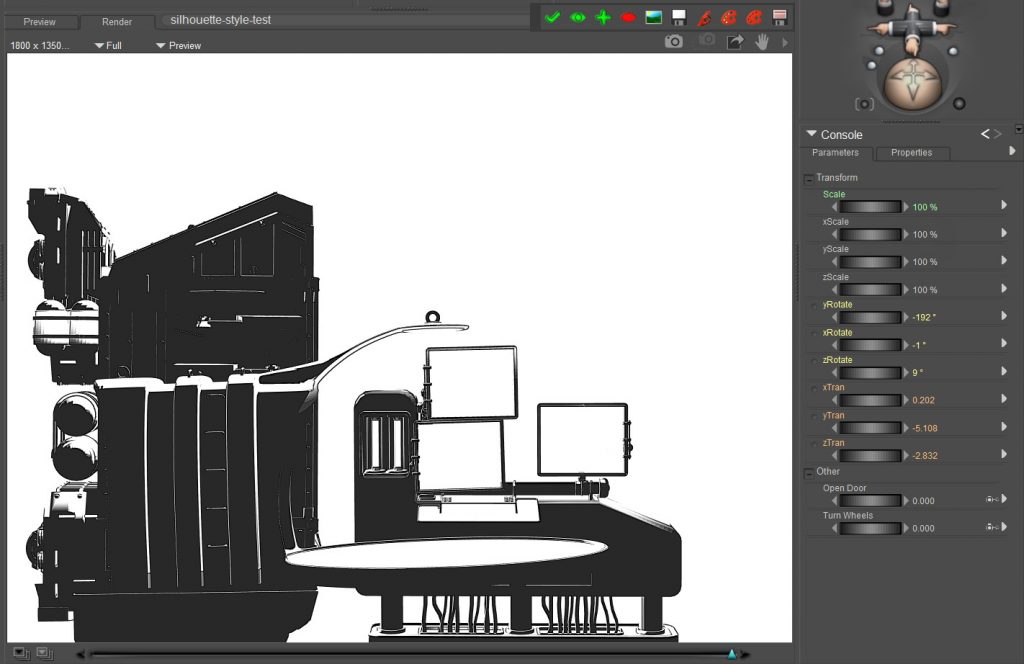Switch to the Properties tab
Viewport: 1024px width, 664px height.
pos(911,153)
